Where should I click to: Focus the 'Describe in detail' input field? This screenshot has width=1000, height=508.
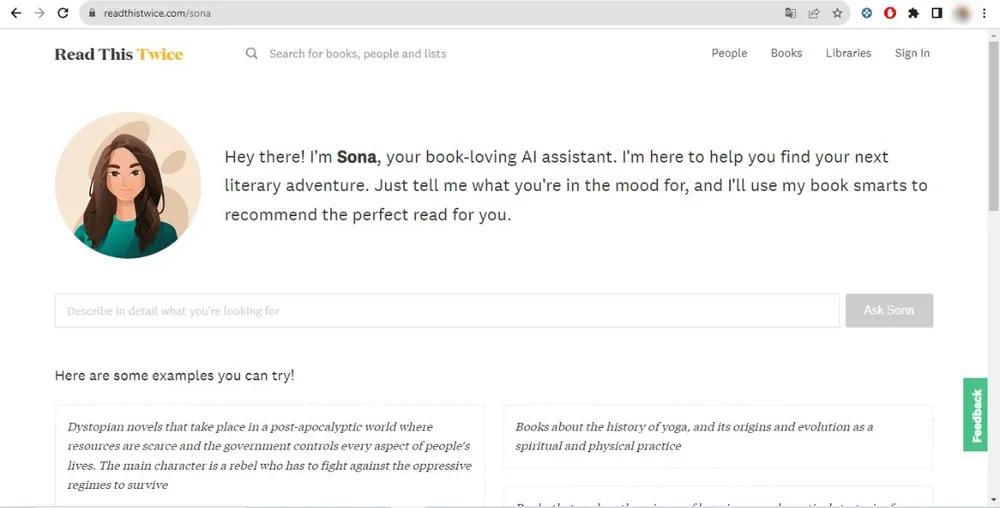pos(446,311)
